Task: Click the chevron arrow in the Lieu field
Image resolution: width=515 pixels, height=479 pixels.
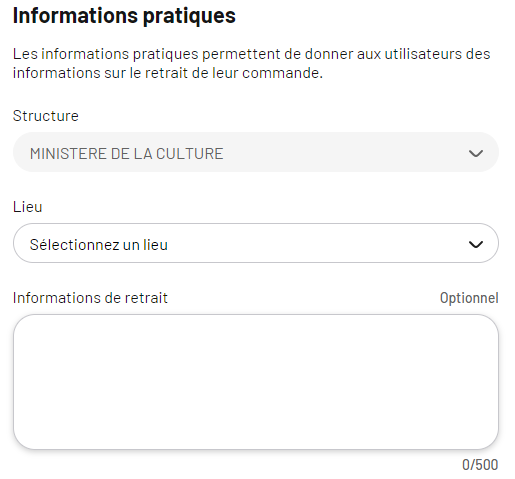Action: pyautogui.click(x=475, y=244)
